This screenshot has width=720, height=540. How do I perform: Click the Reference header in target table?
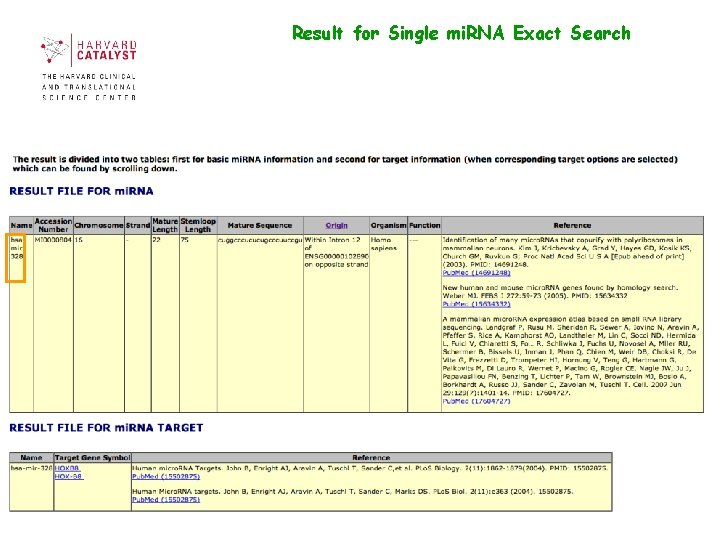pyautogui.click(x=371, y=458)
